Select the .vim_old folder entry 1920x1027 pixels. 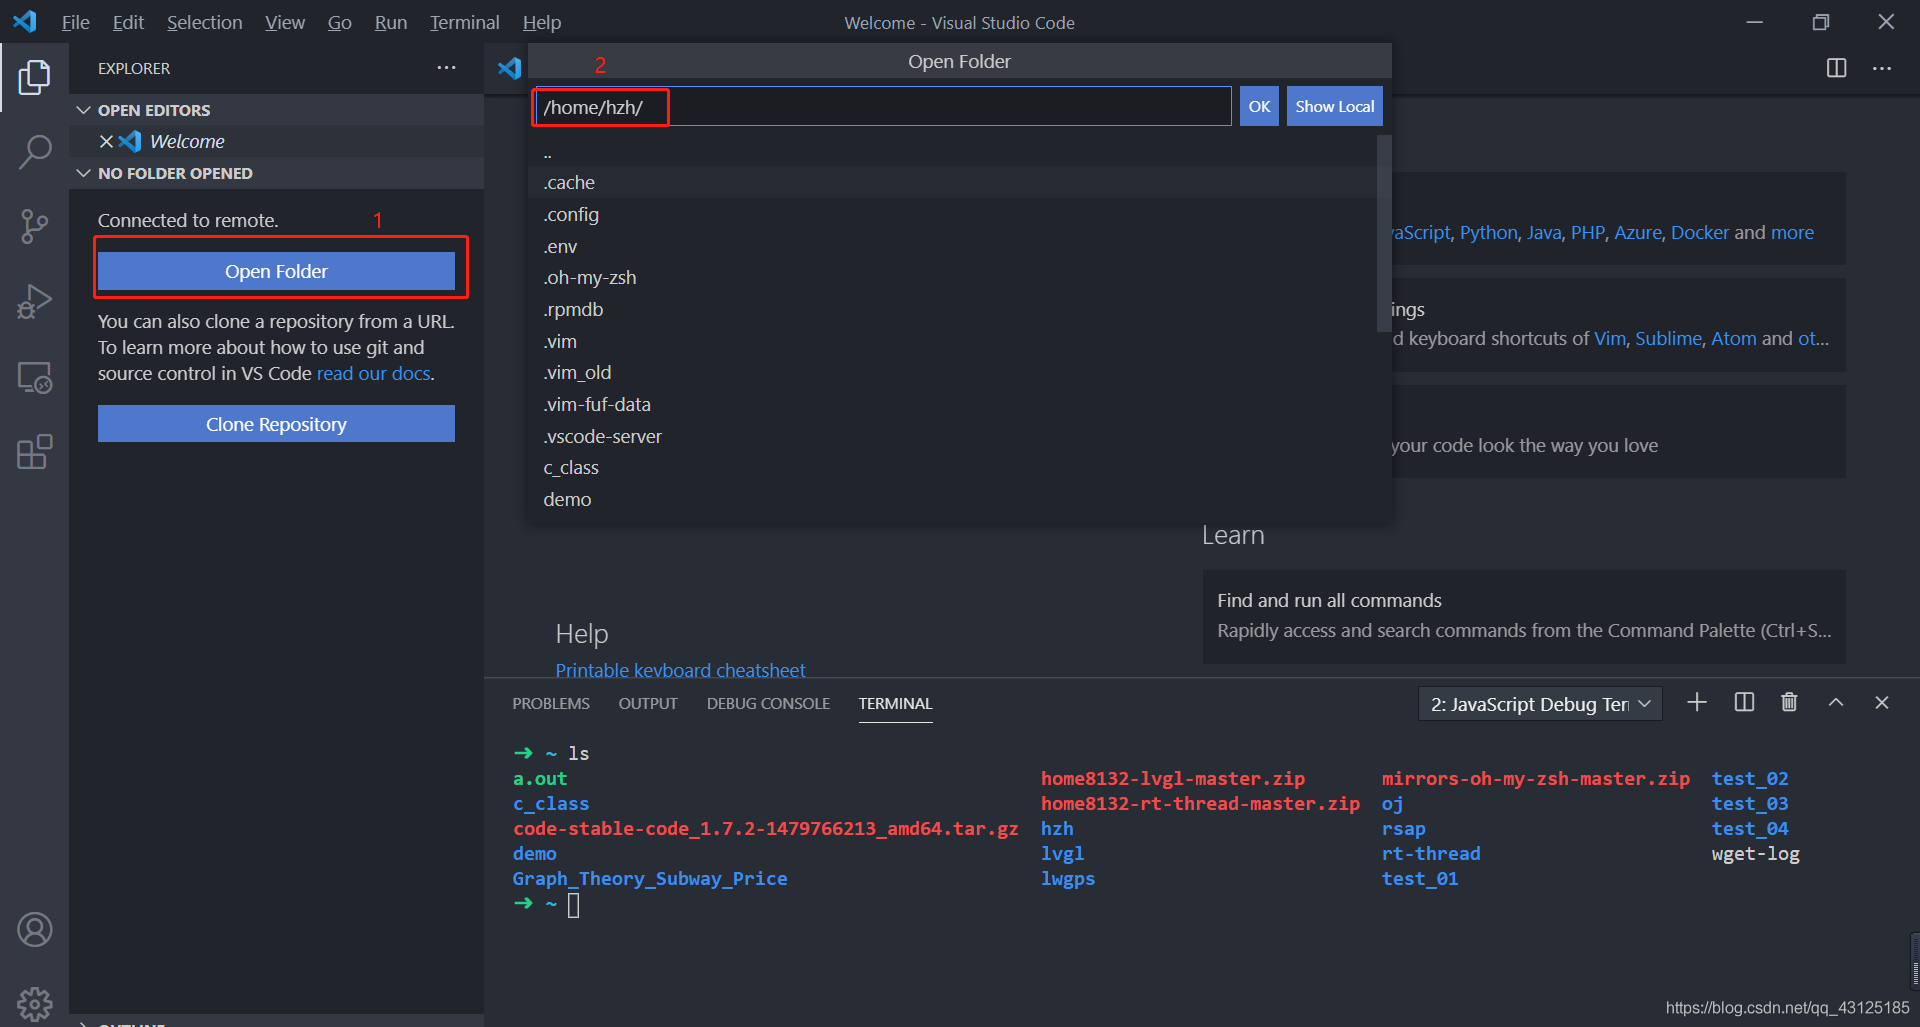tap(952, 372)
